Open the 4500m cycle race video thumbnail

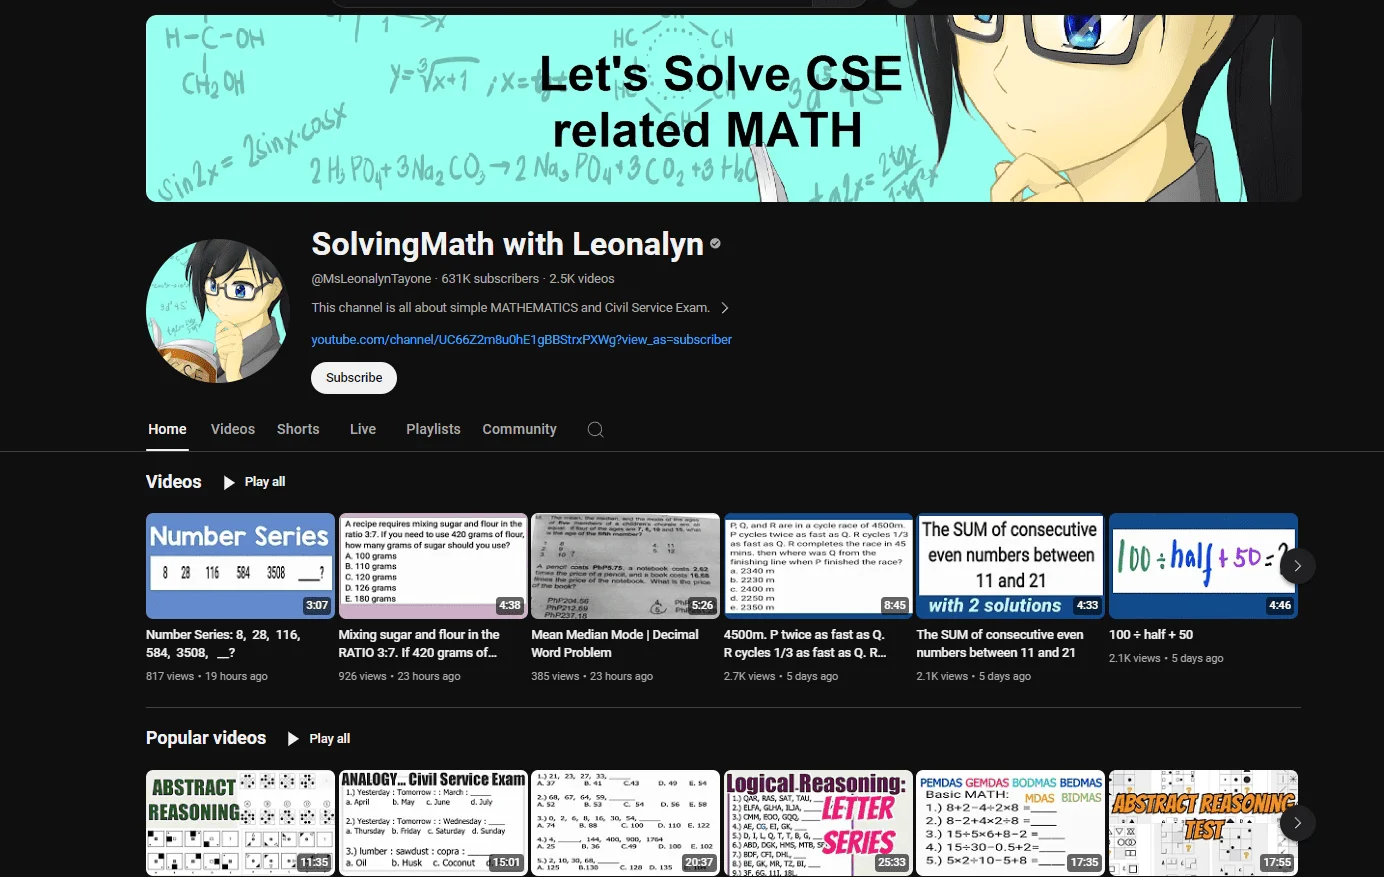pos(818,566)
